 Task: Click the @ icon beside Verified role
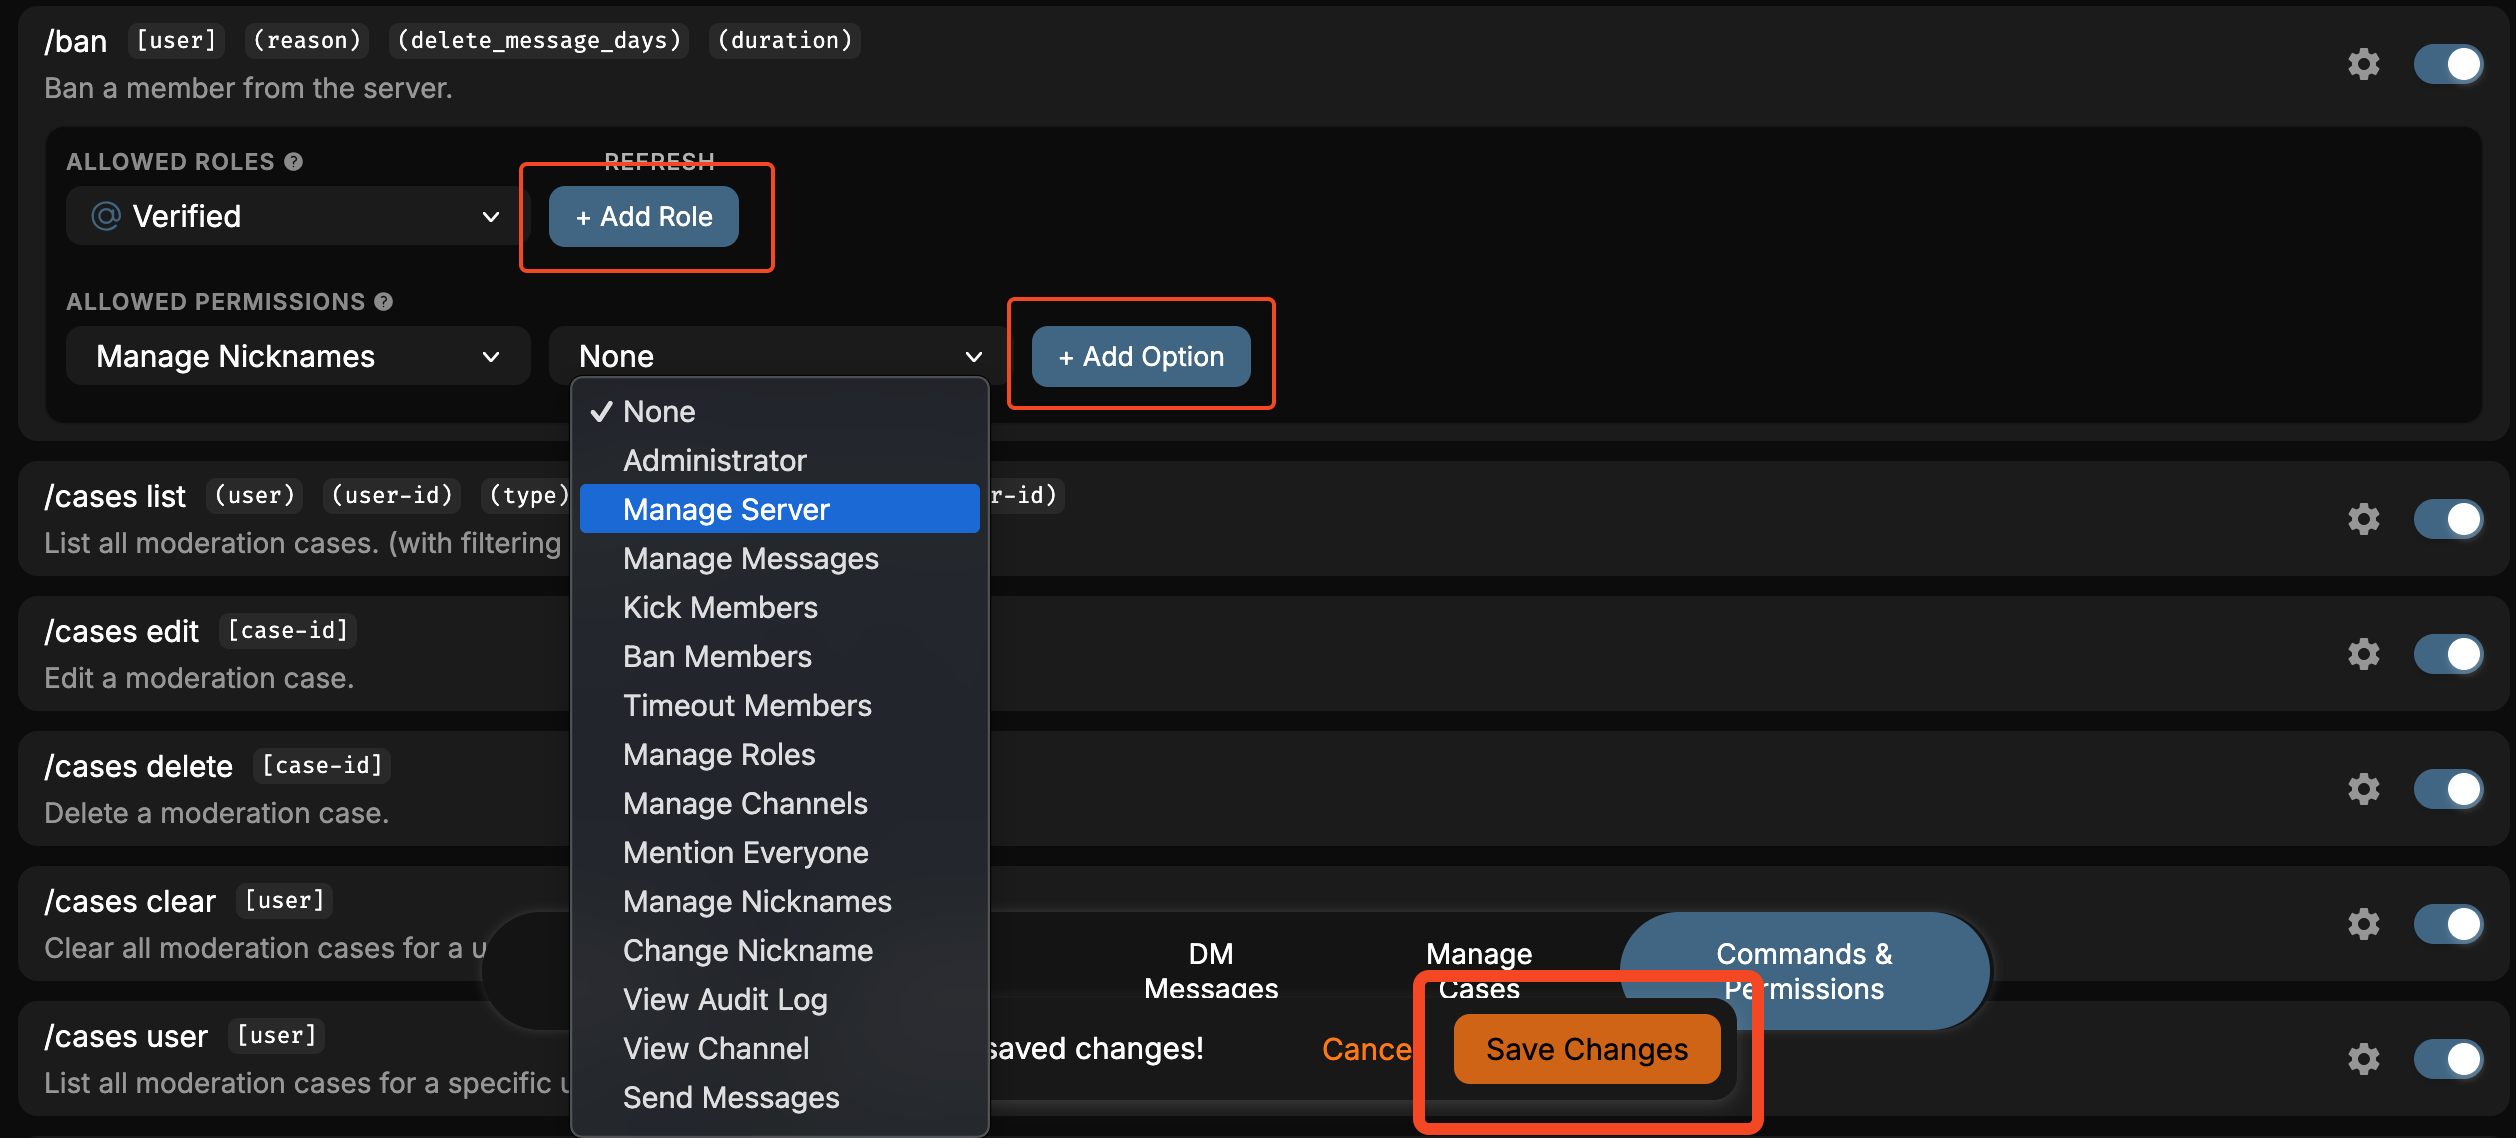(x=106, y=216)
